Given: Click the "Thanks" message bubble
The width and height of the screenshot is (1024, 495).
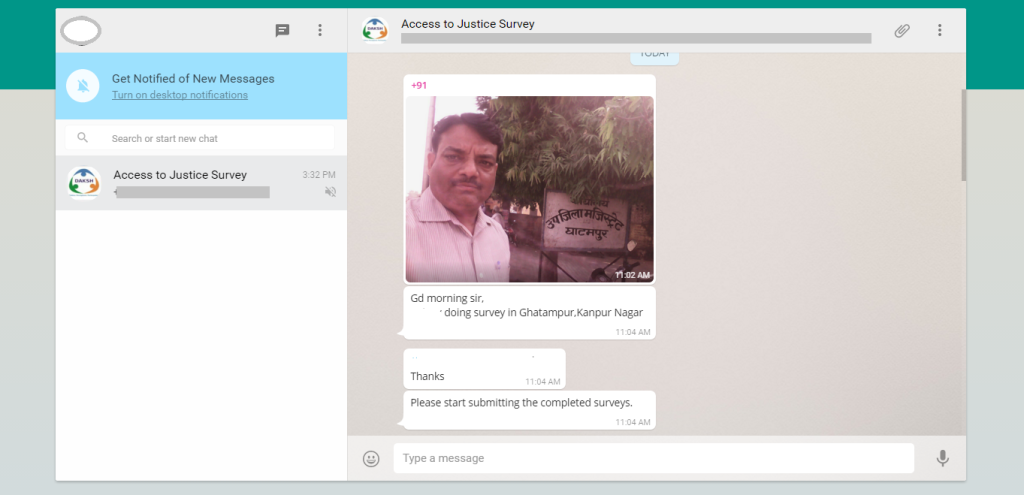Looking at the screenshot, I should coord(484,369).
